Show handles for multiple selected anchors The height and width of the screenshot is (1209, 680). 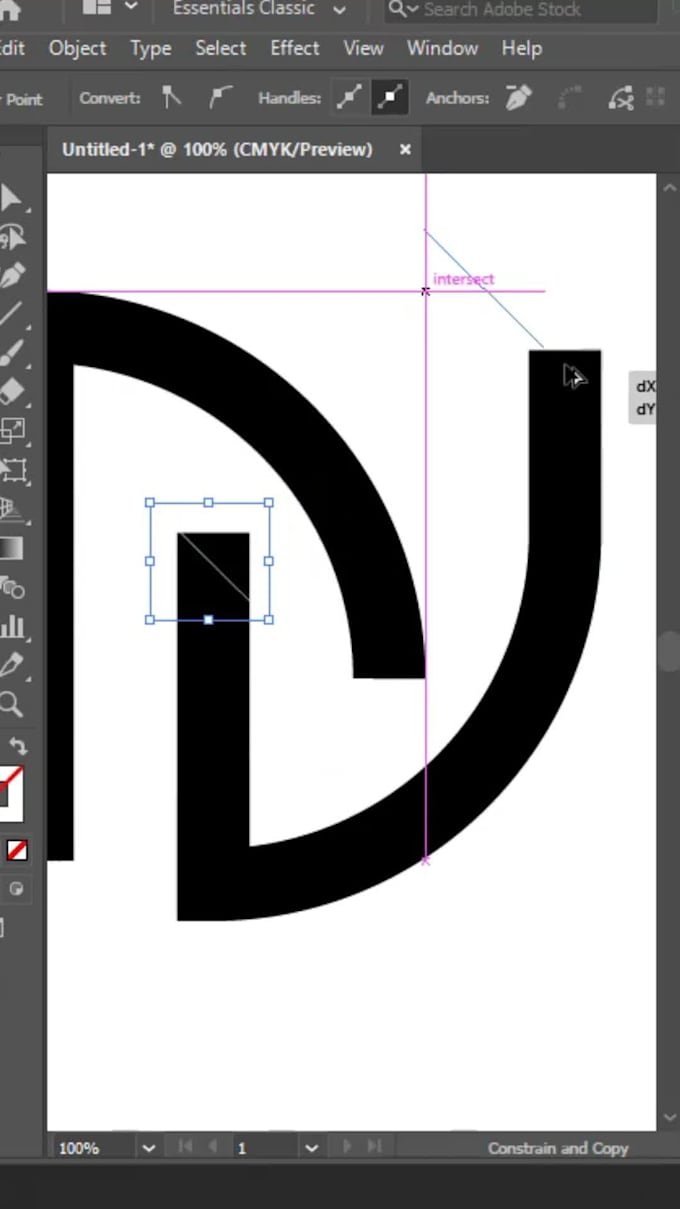coord(349,98)
